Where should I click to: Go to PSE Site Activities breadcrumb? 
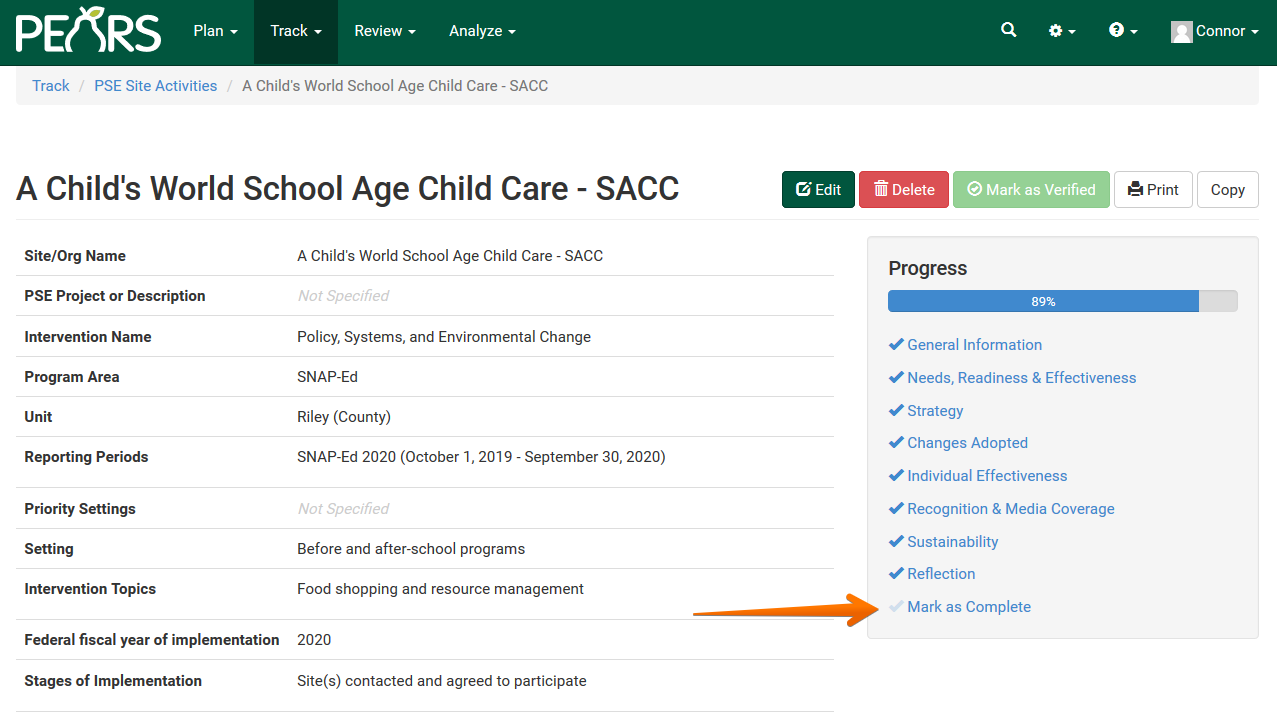[155, 86]
